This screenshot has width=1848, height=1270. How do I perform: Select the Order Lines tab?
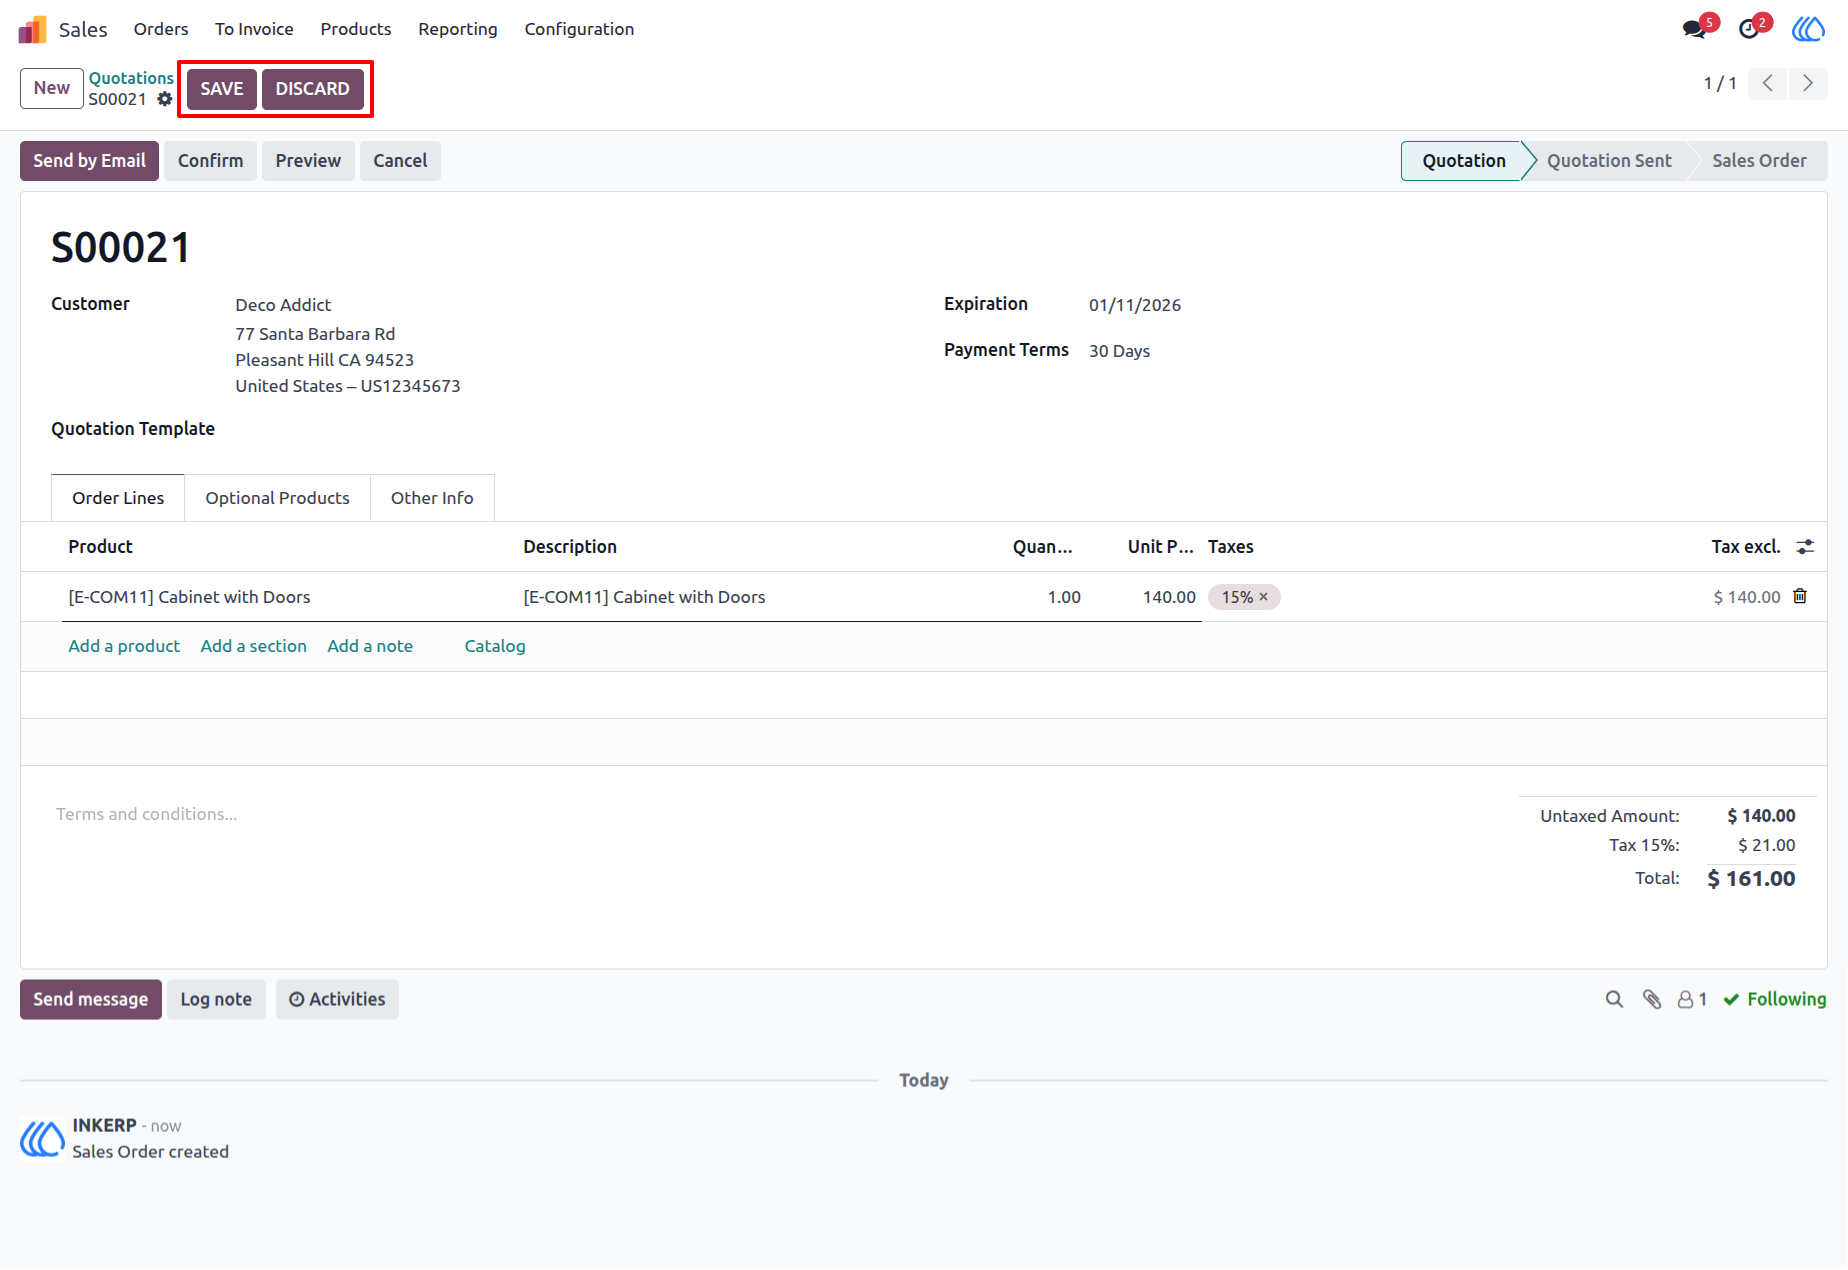(x=118, y=498)
